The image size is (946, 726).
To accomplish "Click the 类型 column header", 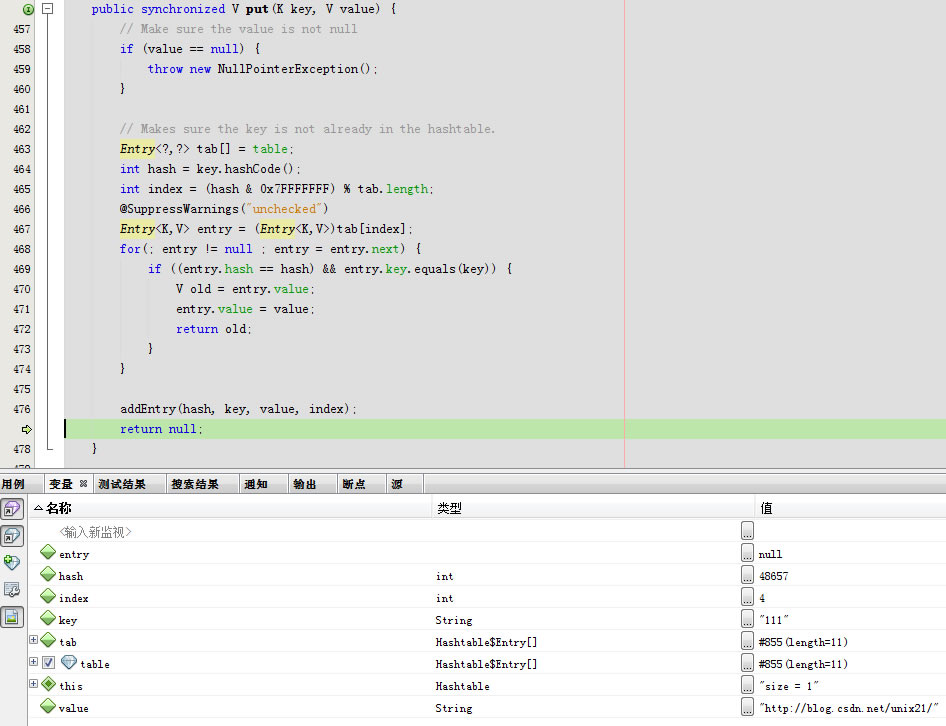I will (x=594, y=508).
